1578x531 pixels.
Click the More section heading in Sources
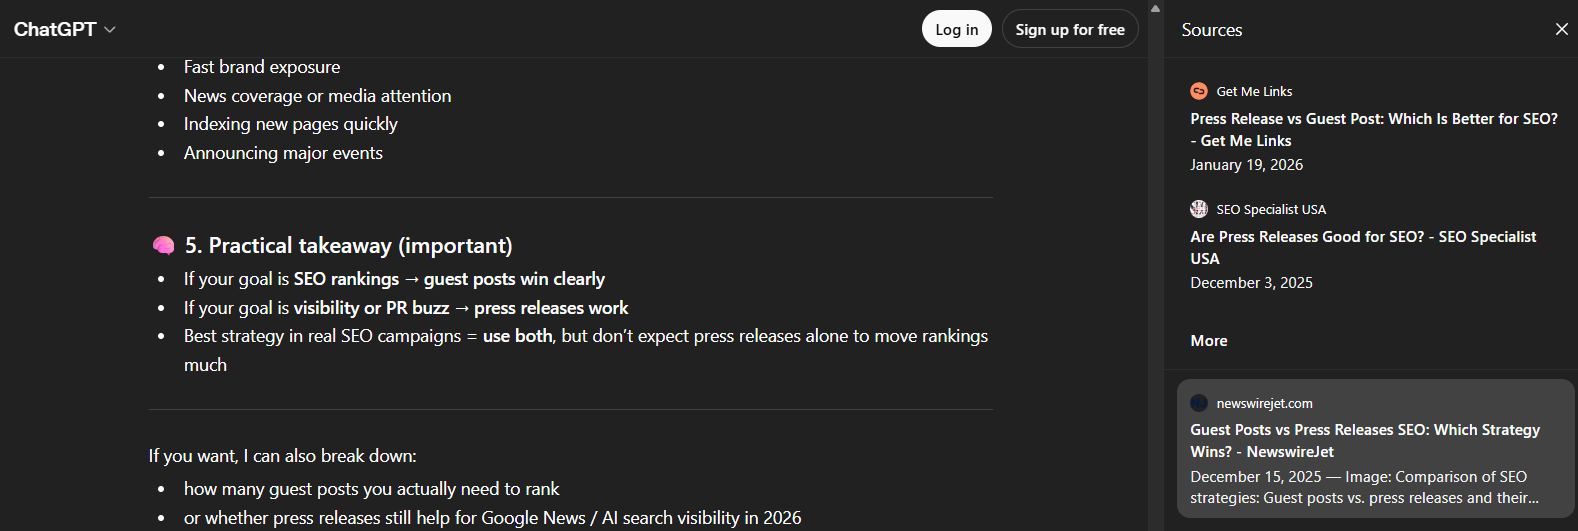coord(1208,341)
